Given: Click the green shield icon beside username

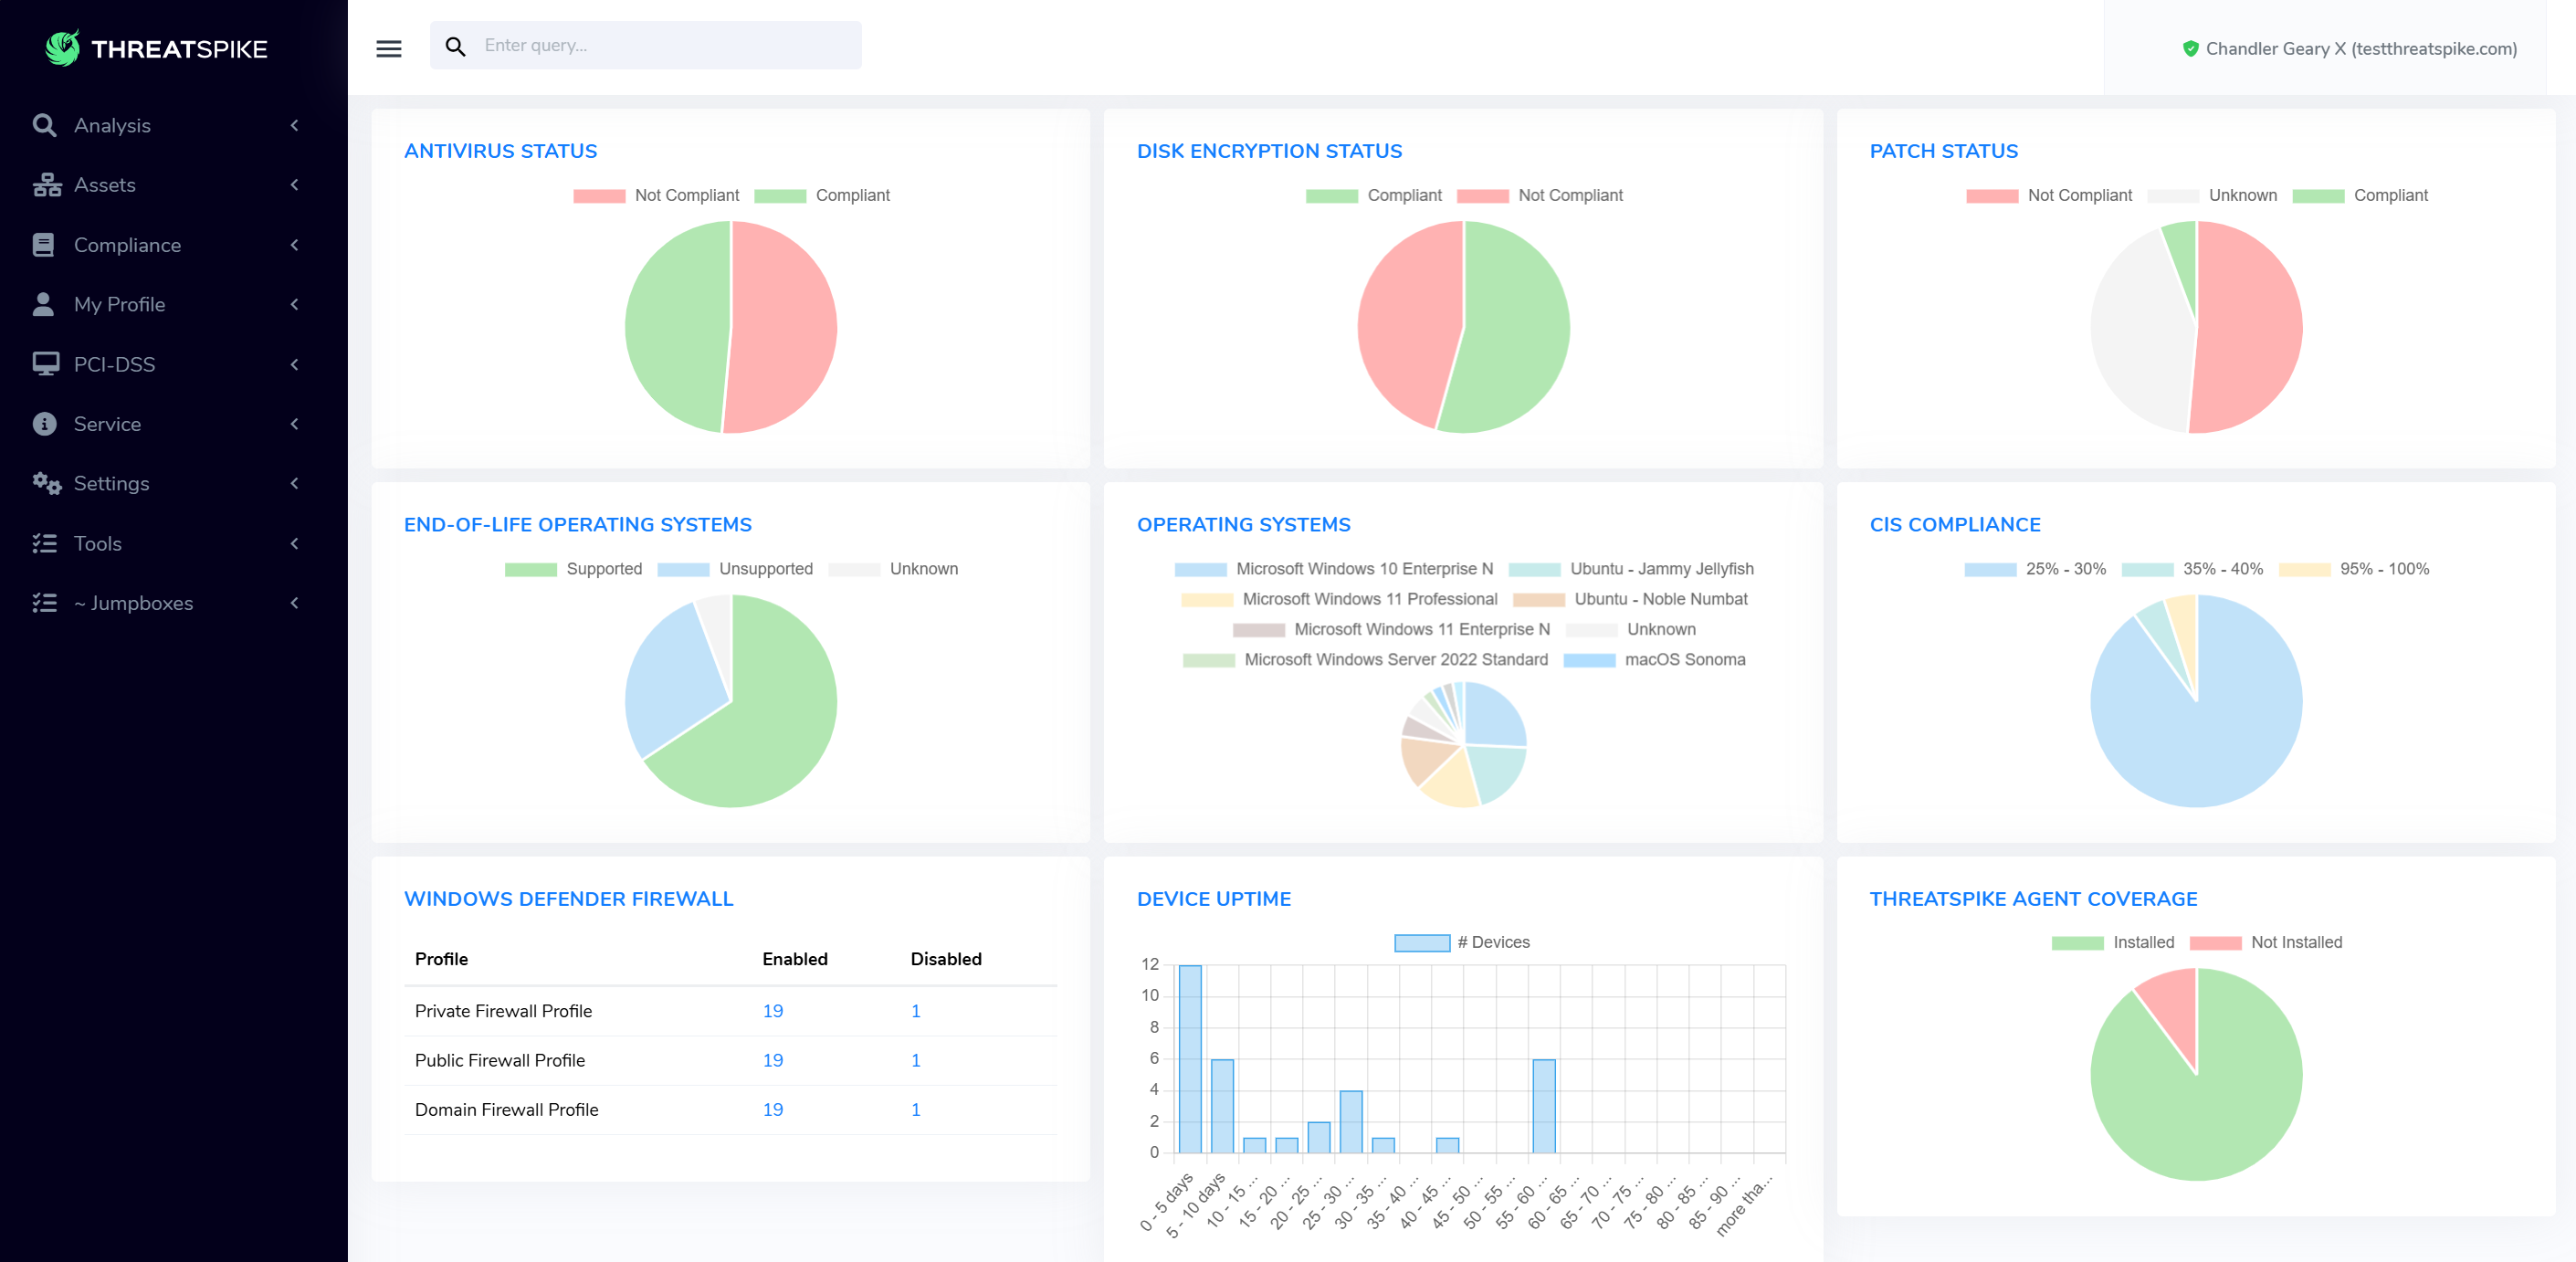Looking at the screenshot, I should (x=2189, y=49).
